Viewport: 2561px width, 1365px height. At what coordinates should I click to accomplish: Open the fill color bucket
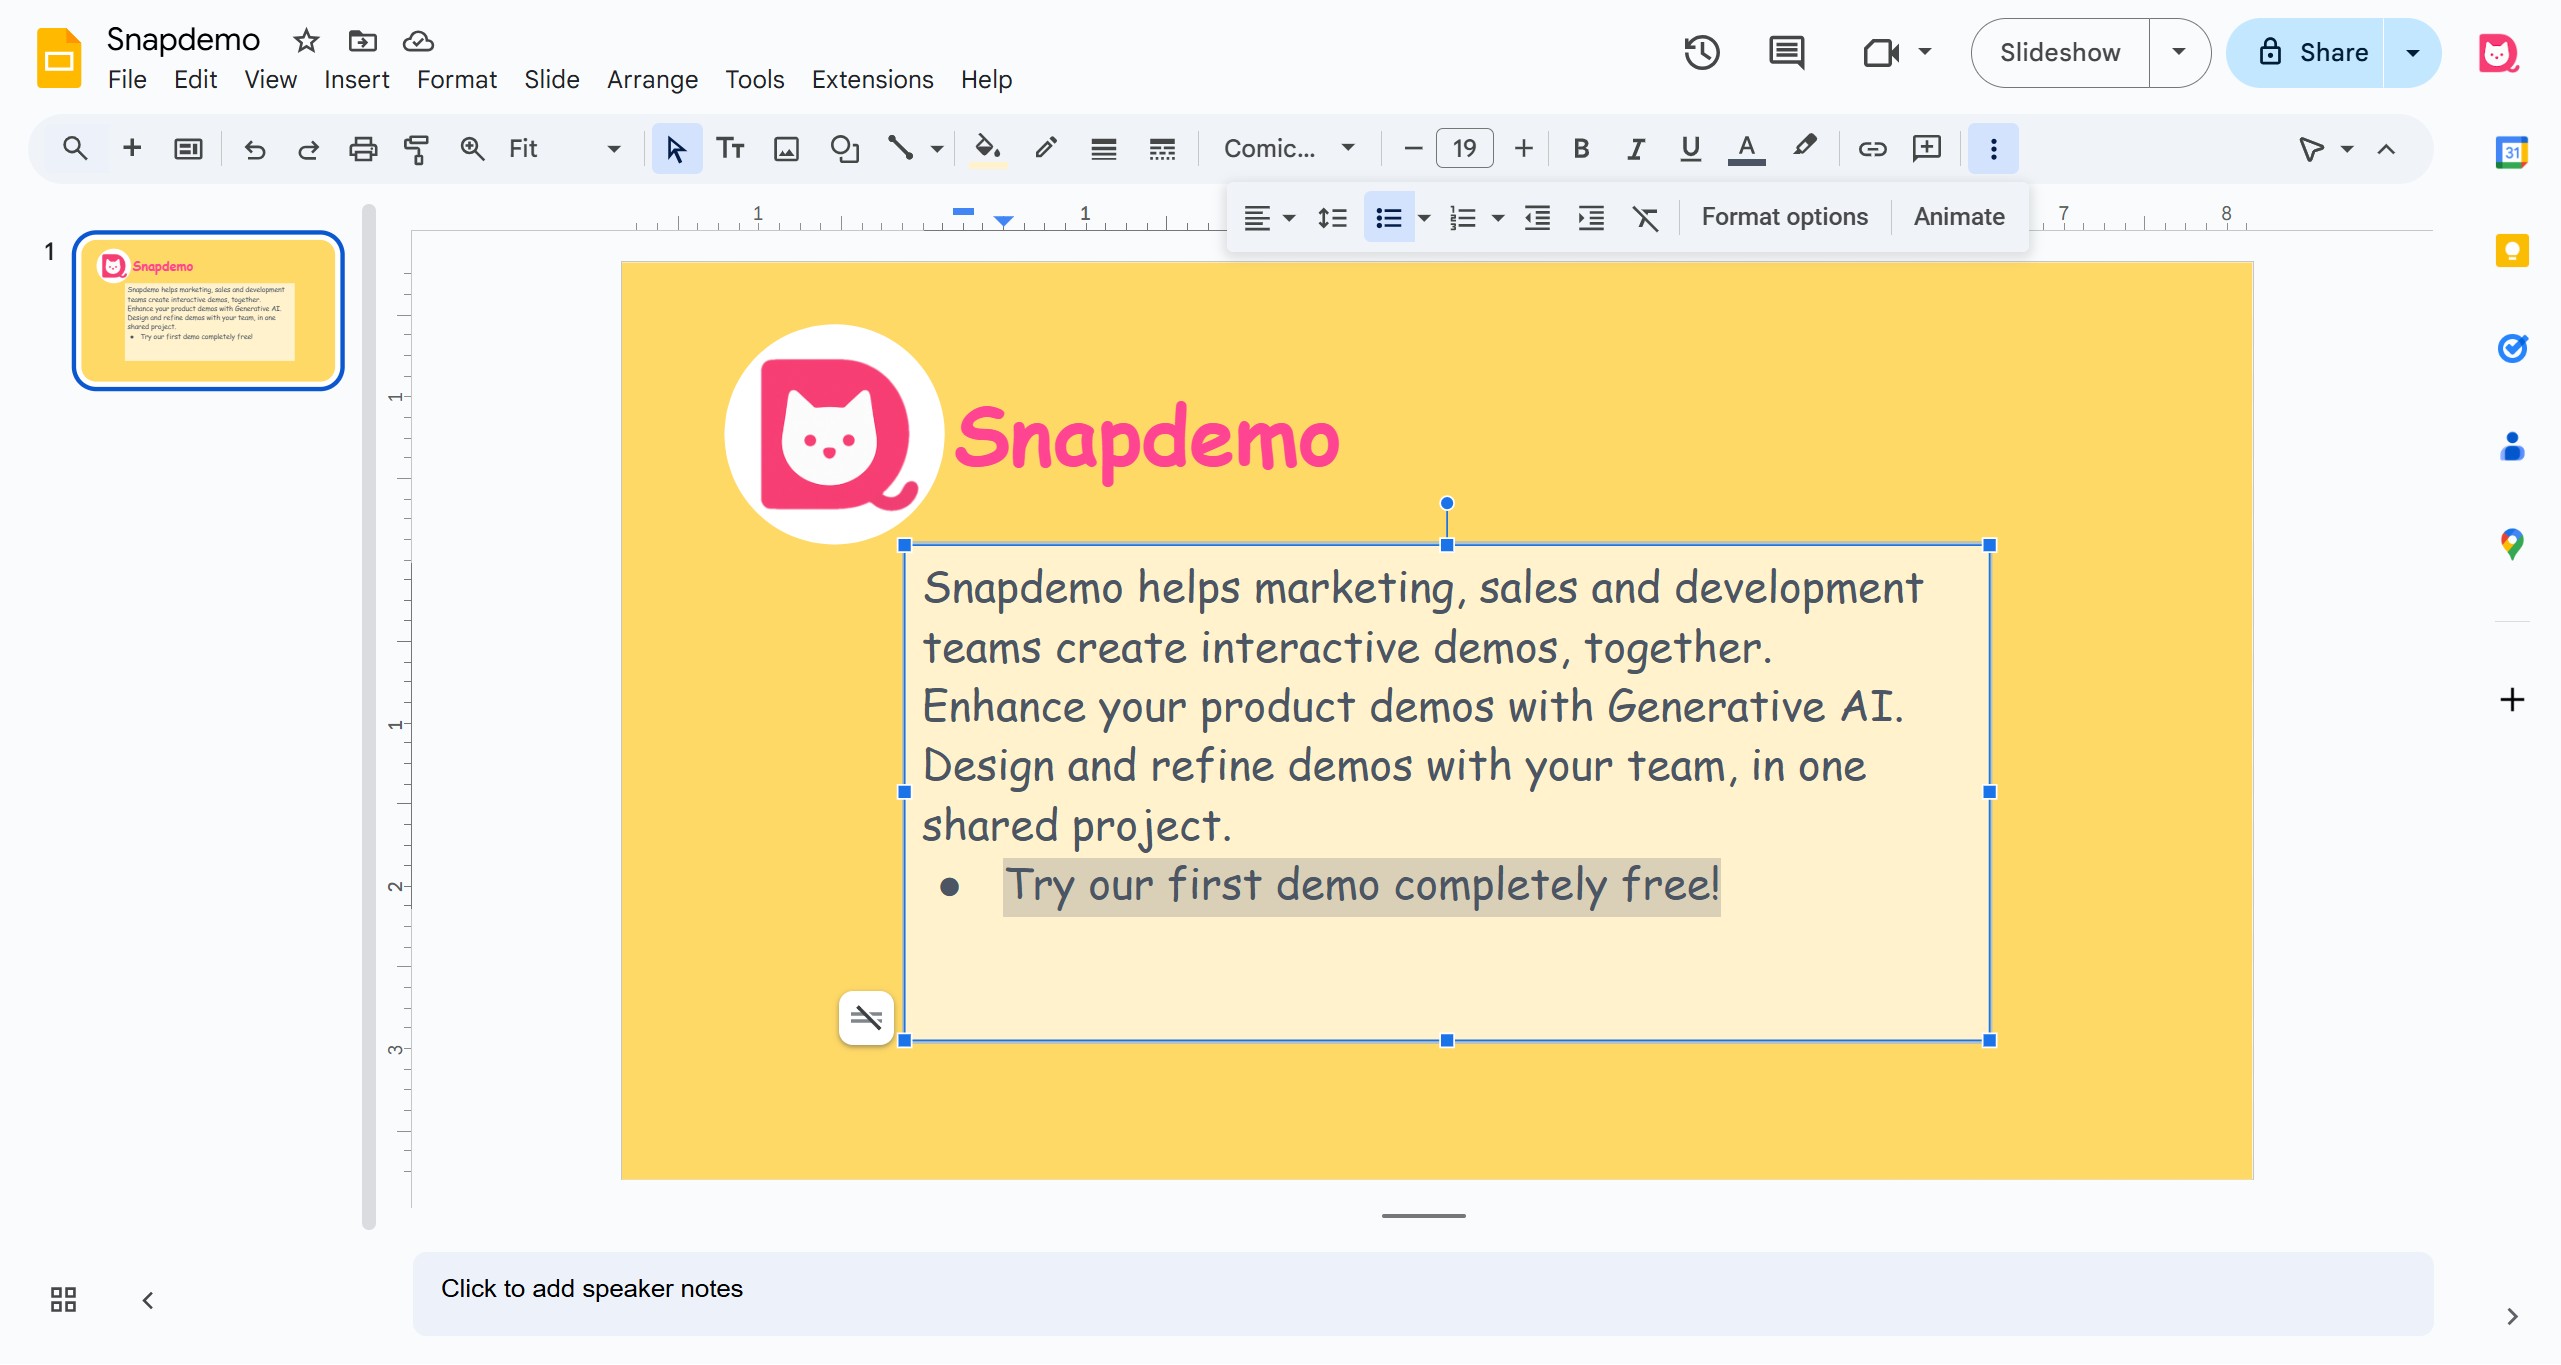pyautogui.click(x=988, y=149)
